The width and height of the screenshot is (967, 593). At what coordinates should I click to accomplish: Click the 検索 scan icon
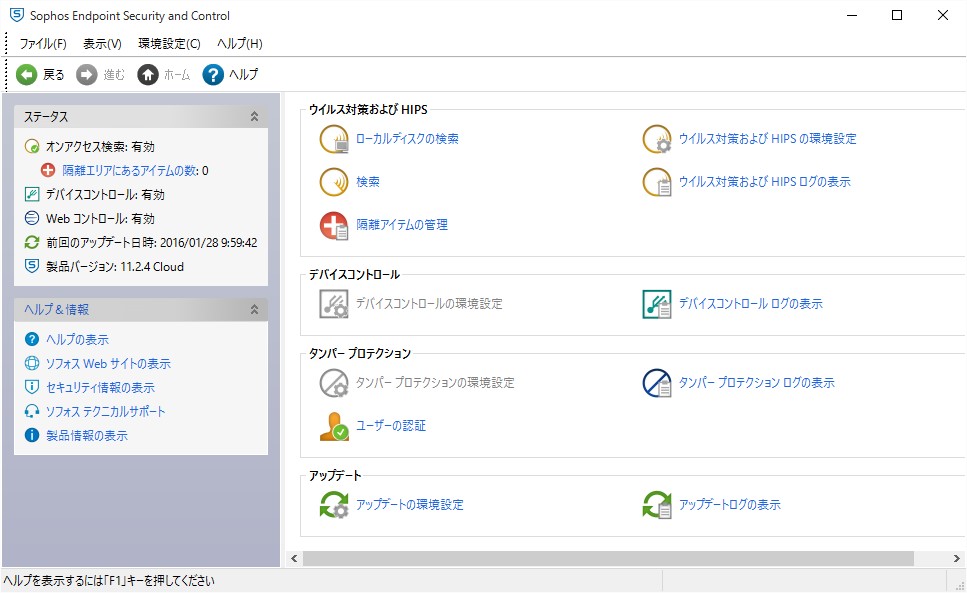click(x=334, y=182)
